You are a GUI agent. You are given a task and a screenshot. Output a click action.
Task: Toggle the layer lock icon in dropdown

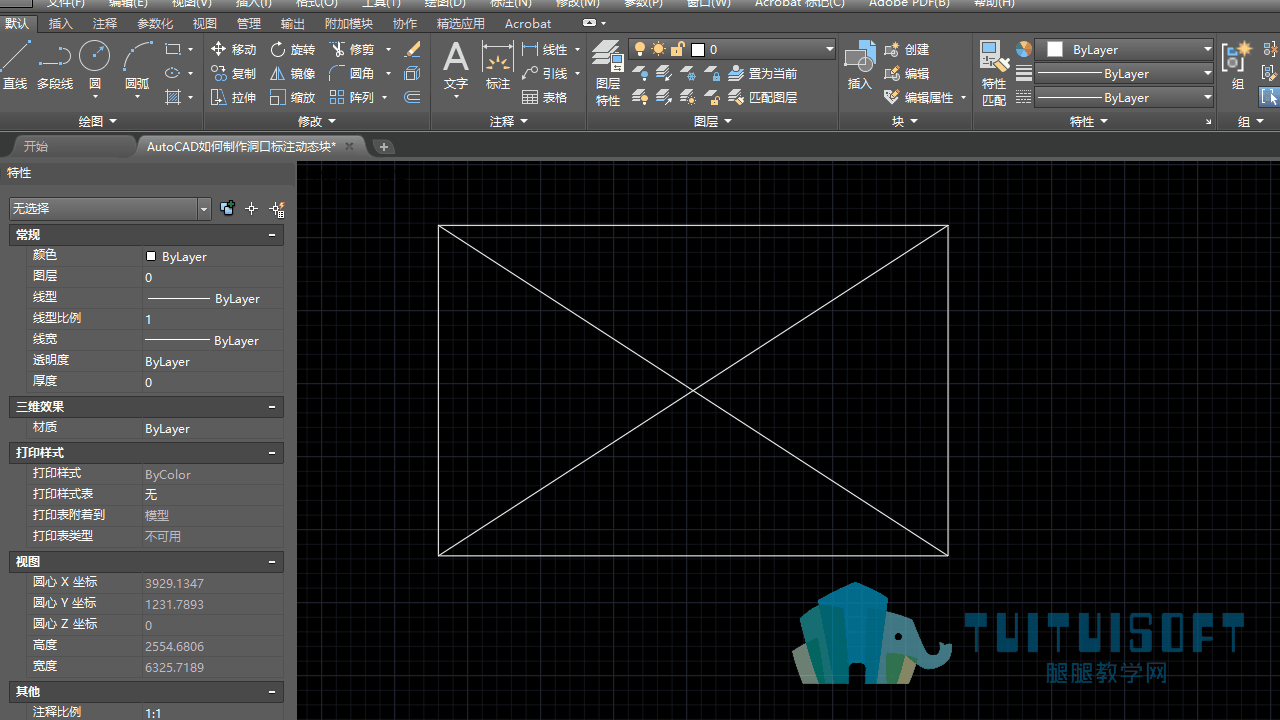677,49
